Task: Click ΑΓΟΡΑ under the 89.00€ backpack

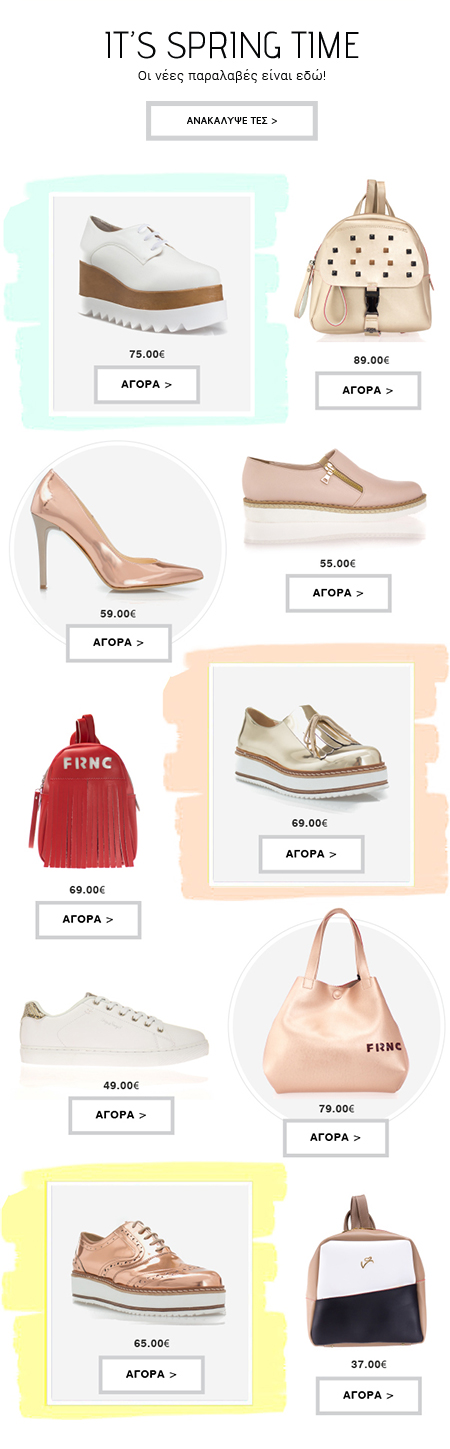Action: pyautogui.click(x=368, y=390)
